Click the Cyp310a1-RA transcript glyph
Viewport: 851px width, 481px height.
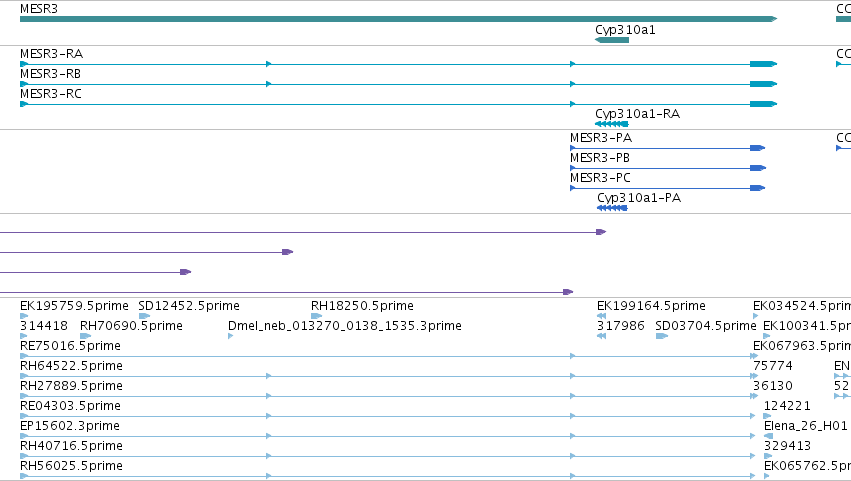tap(612, 124)
